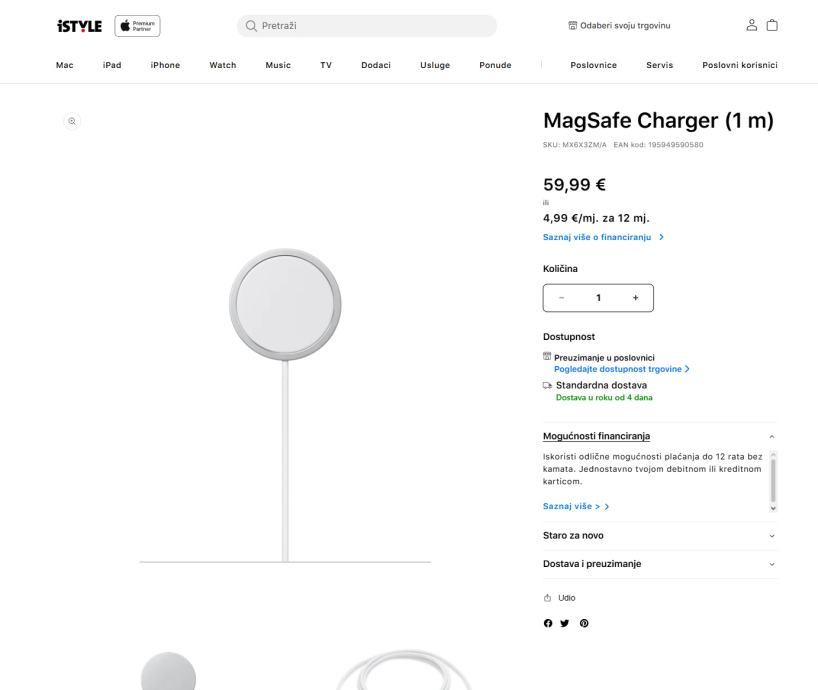The image size is (818, 690).
Task: Click the image zoom magnifier icon
Action: click(71, 121)
